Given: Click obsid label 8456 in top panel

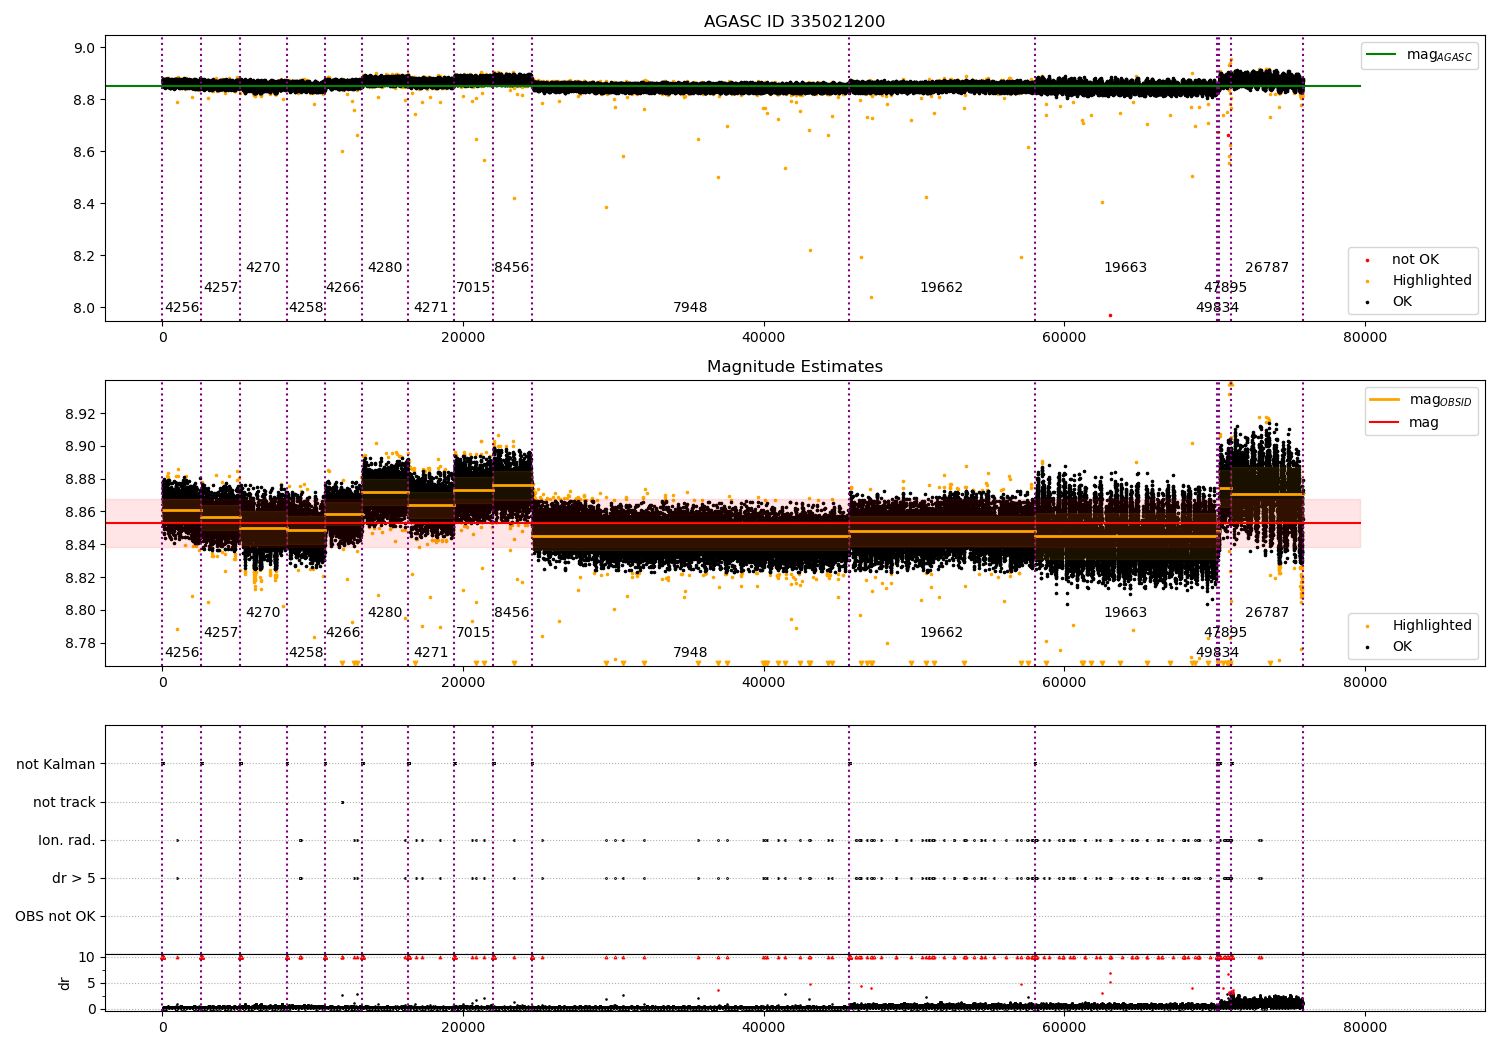Looking at the screenshot, I should 512,268.
